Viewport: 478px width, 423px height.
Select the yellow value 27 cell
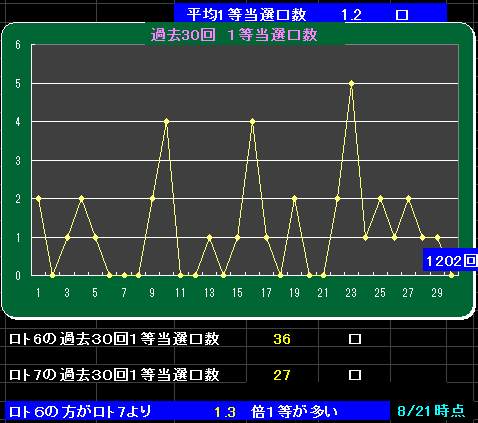[x=282, y=375]
